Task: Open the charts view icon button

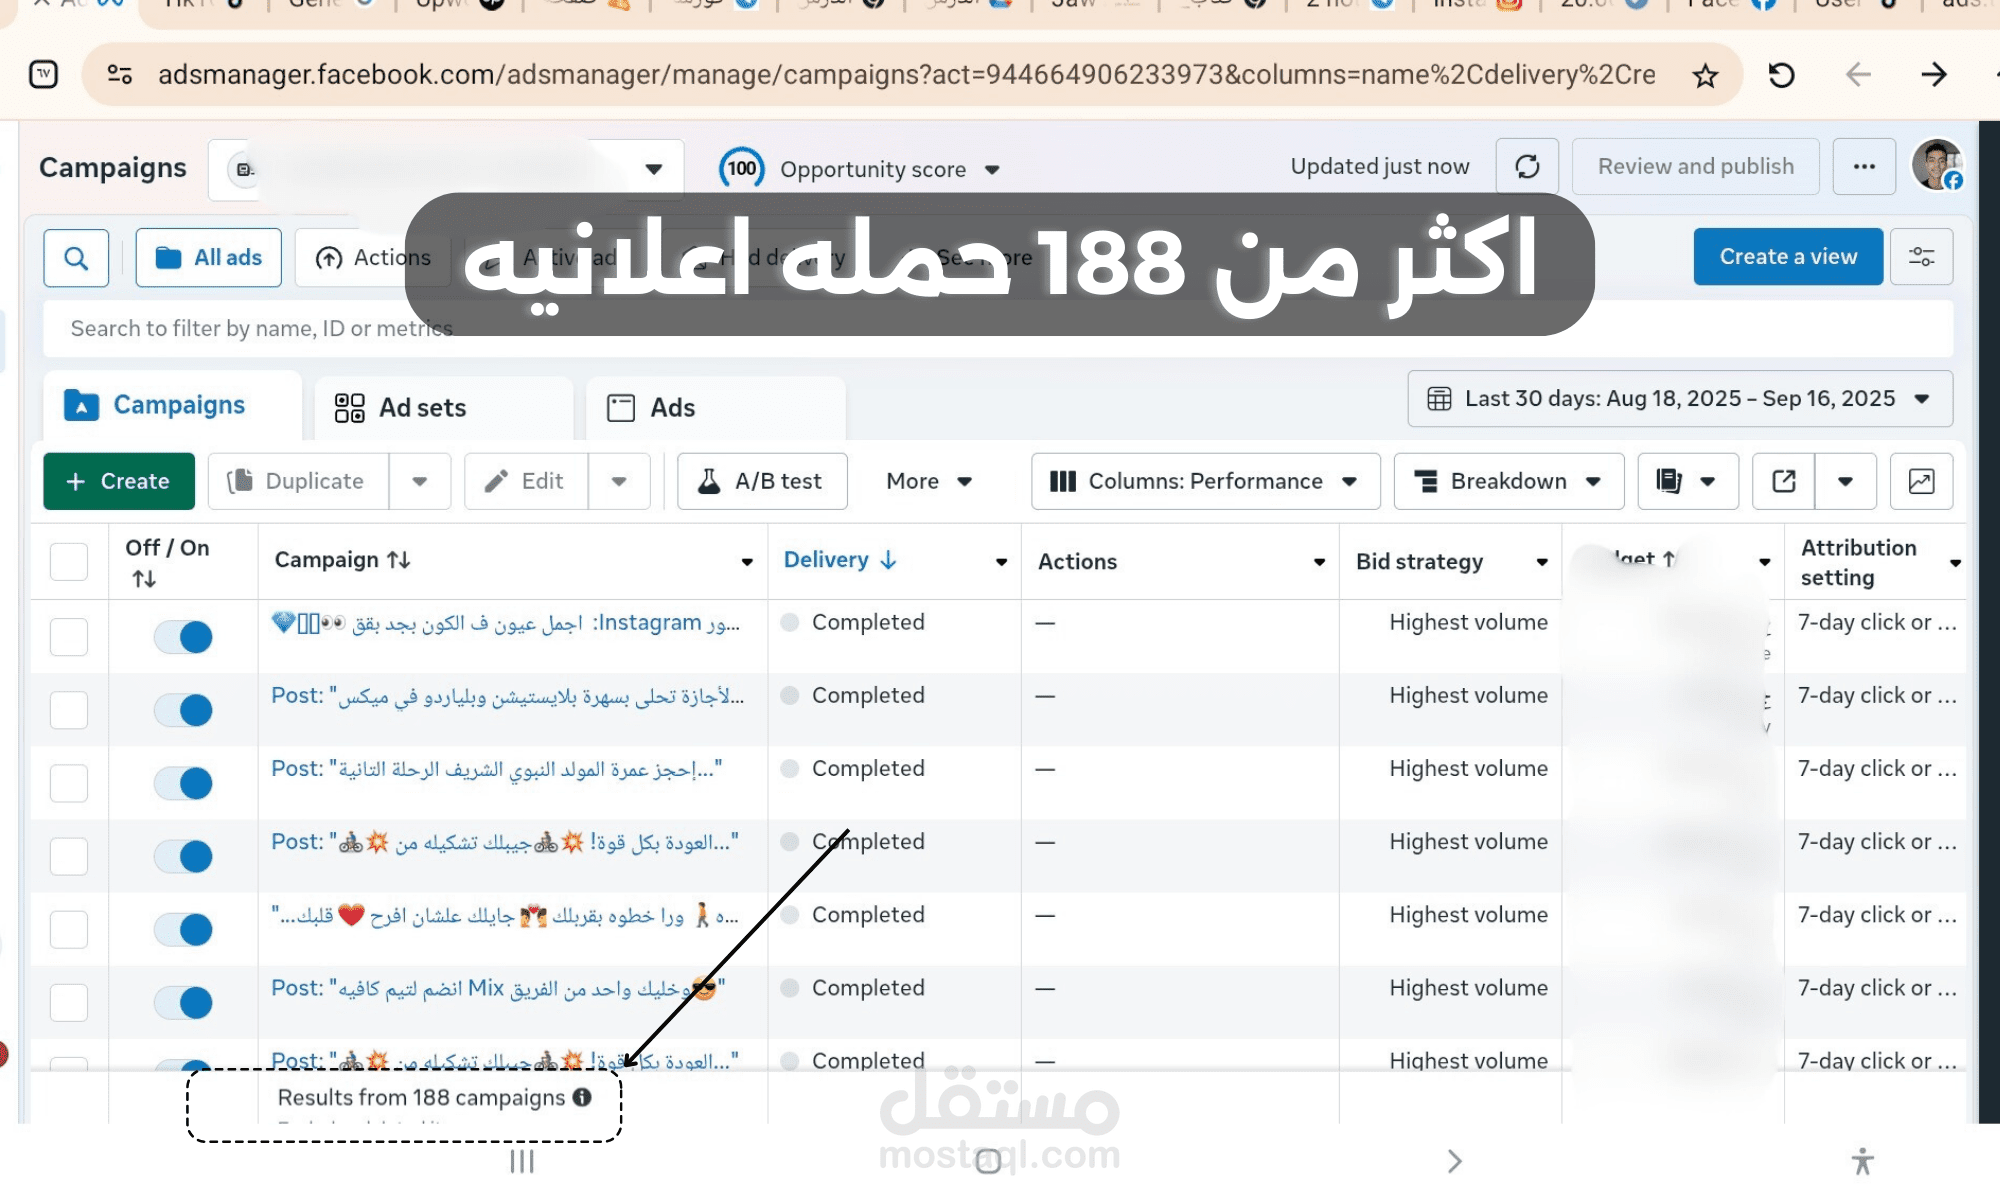Action: coord(1921,481)
